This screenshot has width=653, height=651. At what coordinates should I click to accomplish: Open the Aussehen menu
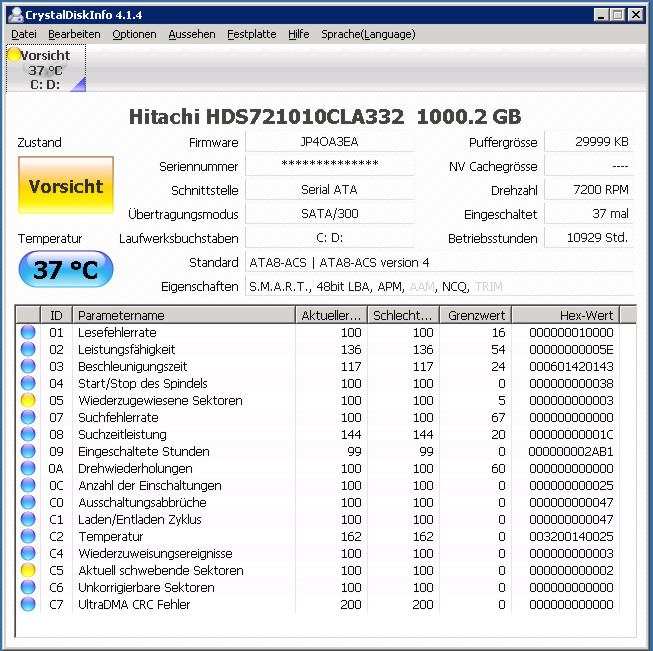(192, 34)
